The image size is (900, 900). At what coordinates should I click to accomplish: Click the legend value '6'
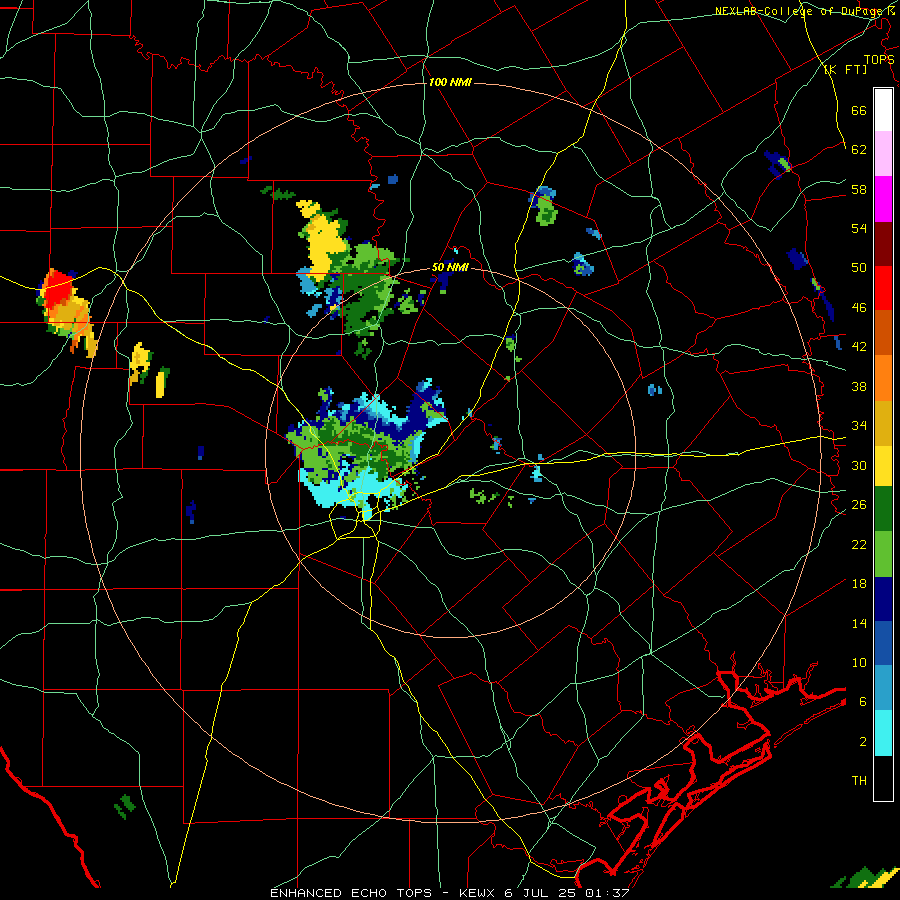tap(863, 702)
